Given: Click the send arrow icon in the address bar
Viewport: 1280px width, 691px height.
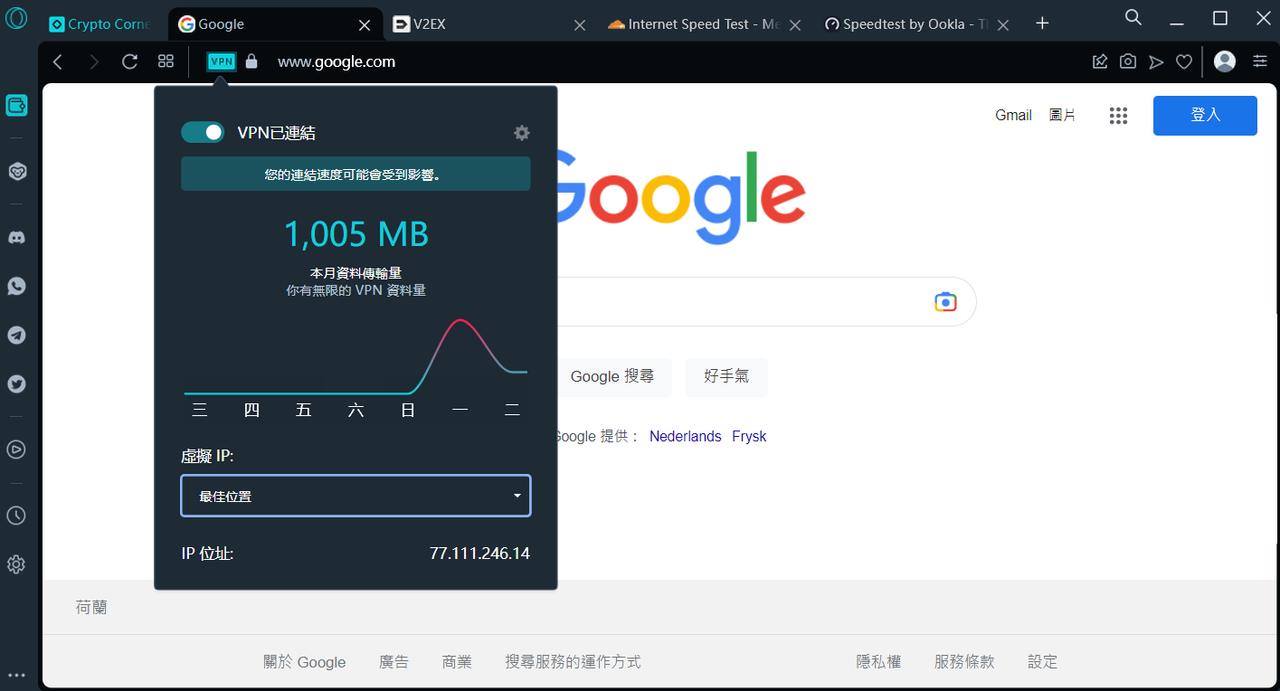Looking at the screenshot, I should pos(1156,62).
